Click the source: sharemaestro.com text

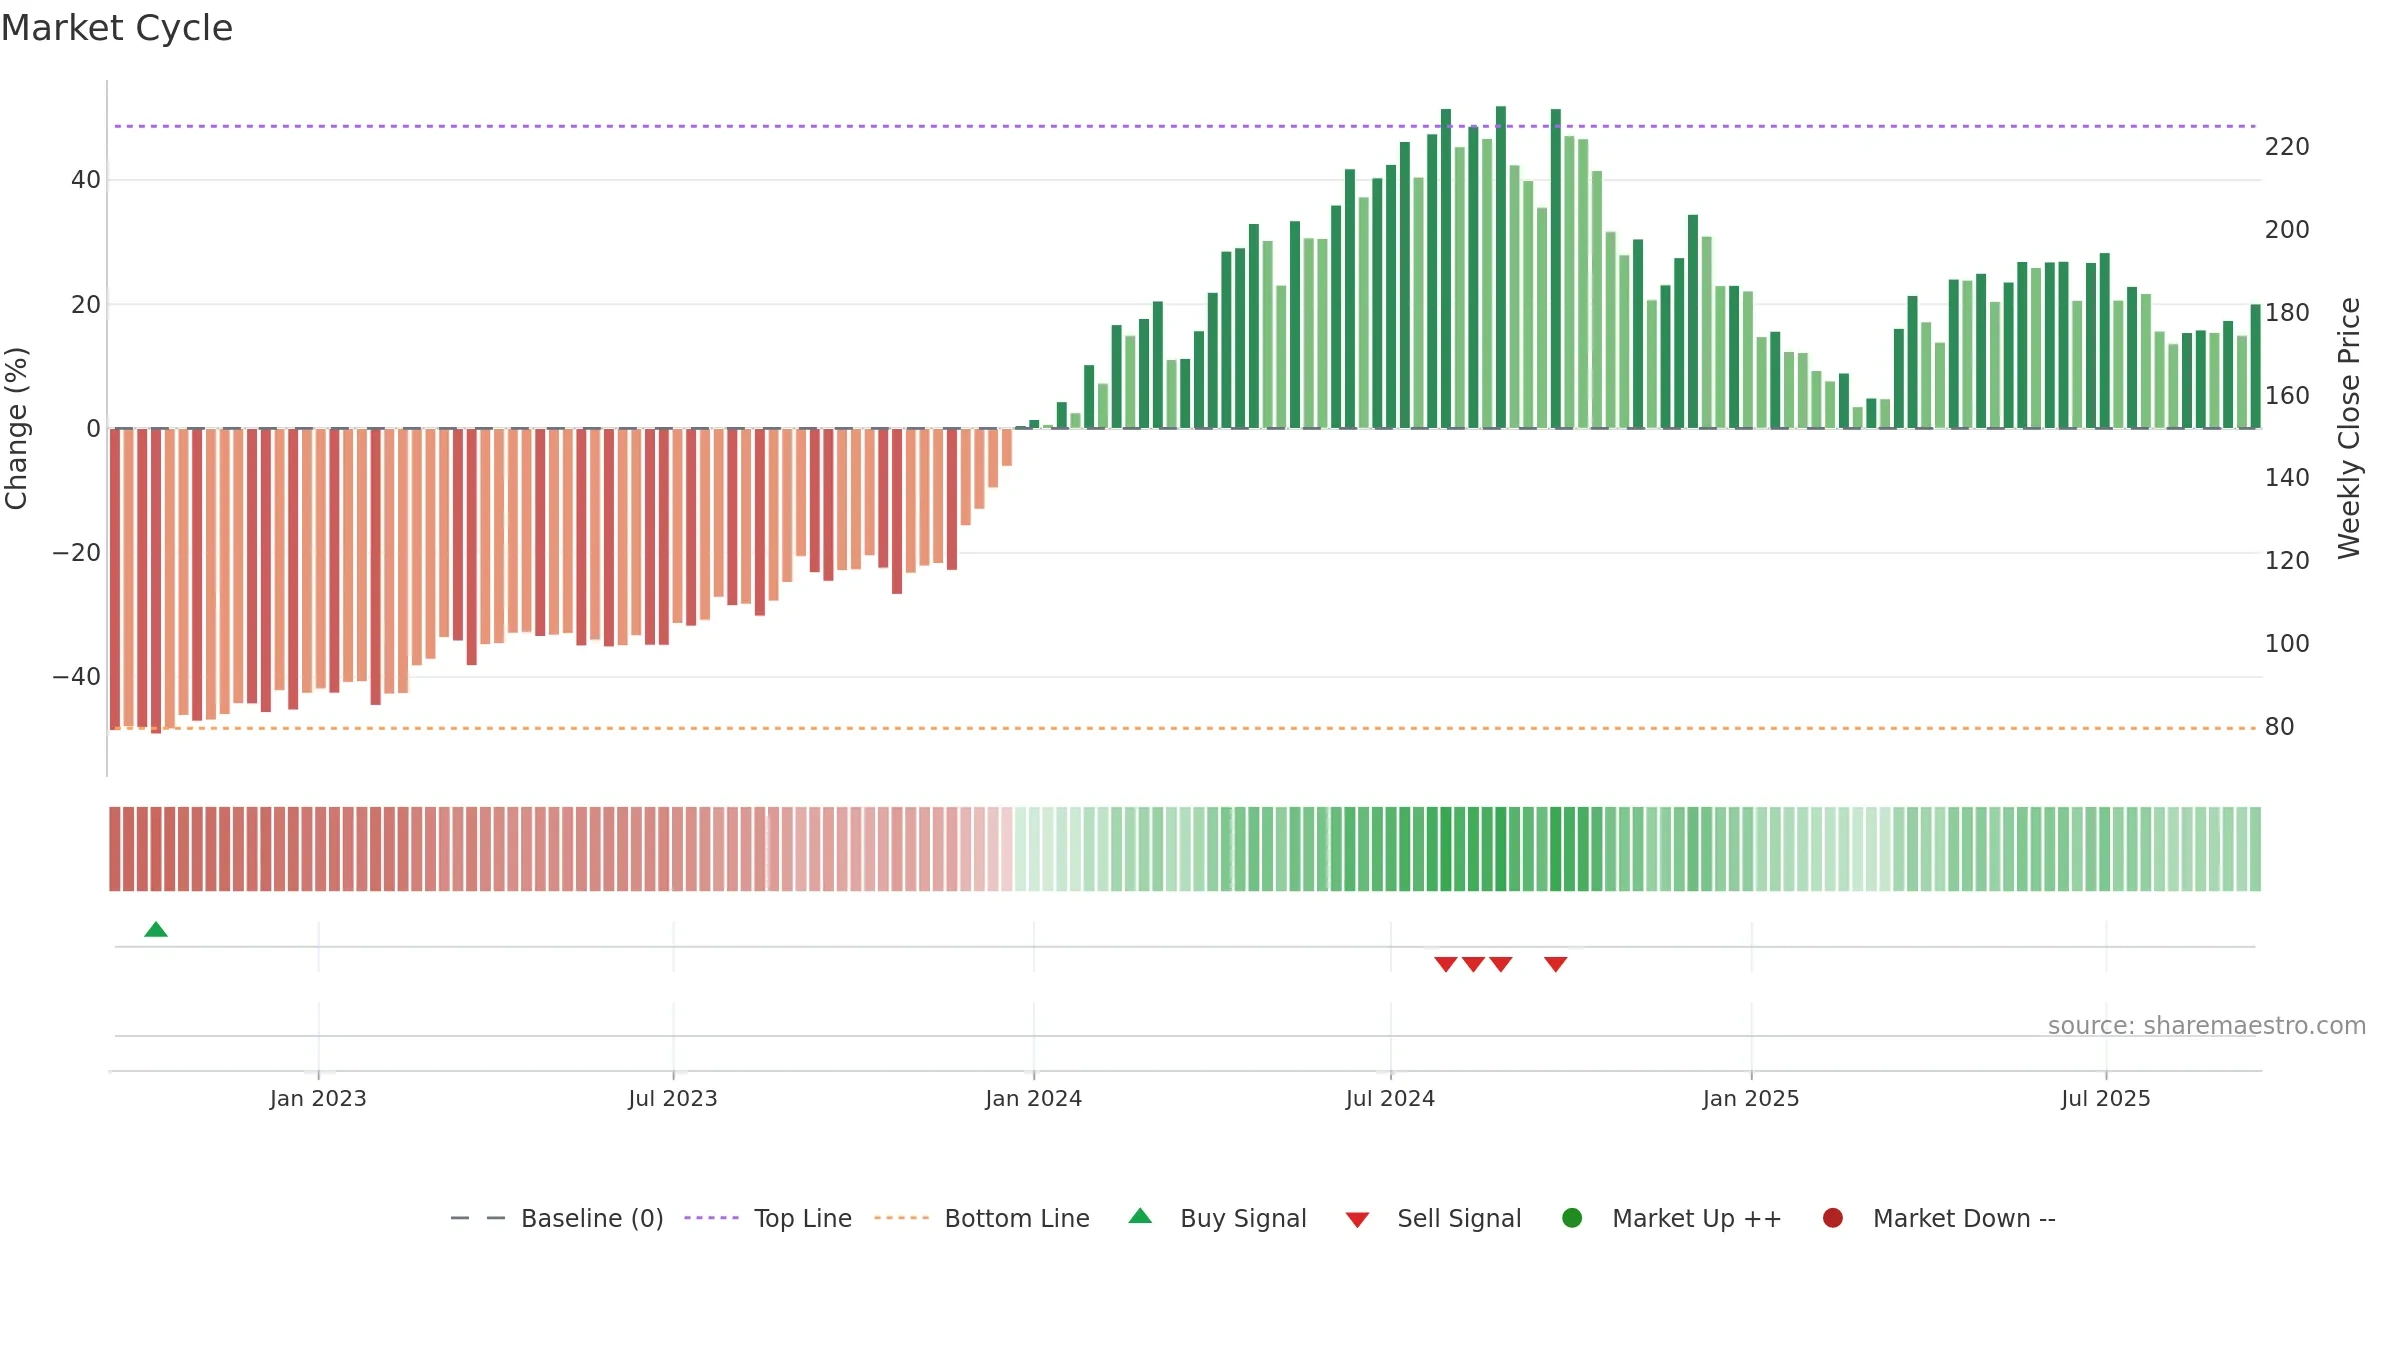[x=2207, y=1026]
